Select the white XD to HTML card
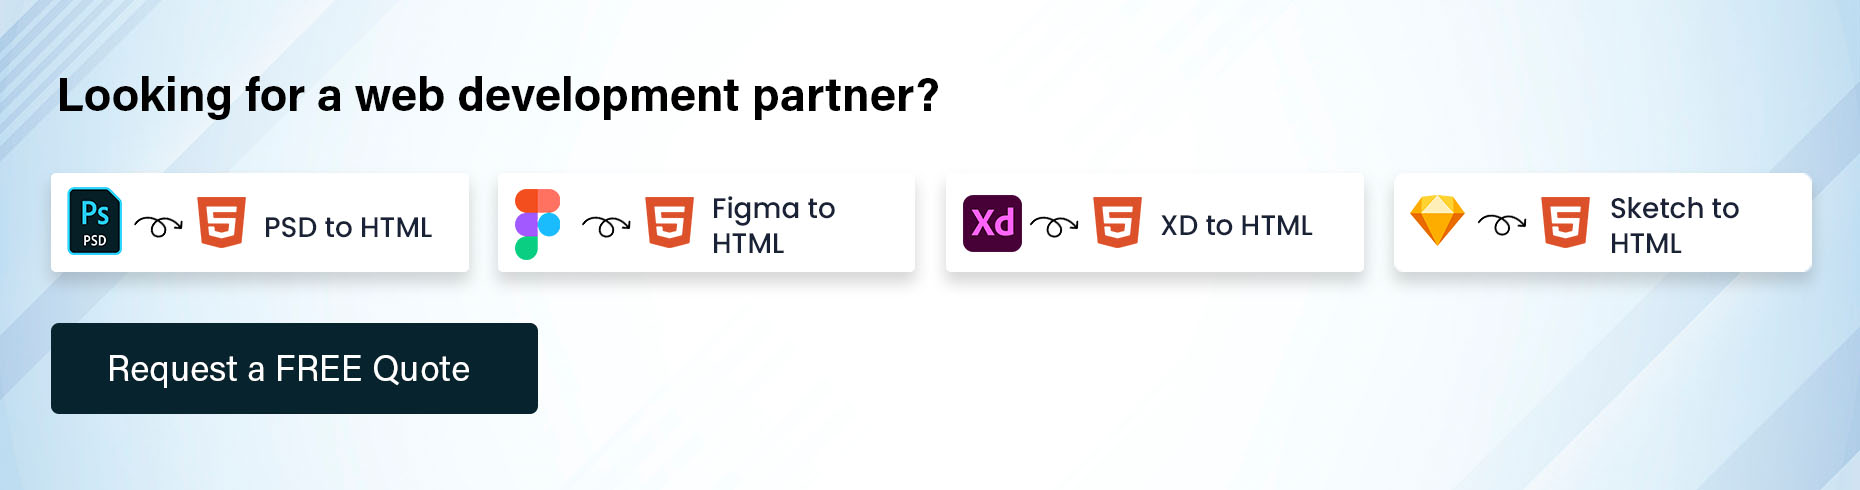 (1155, 222)
